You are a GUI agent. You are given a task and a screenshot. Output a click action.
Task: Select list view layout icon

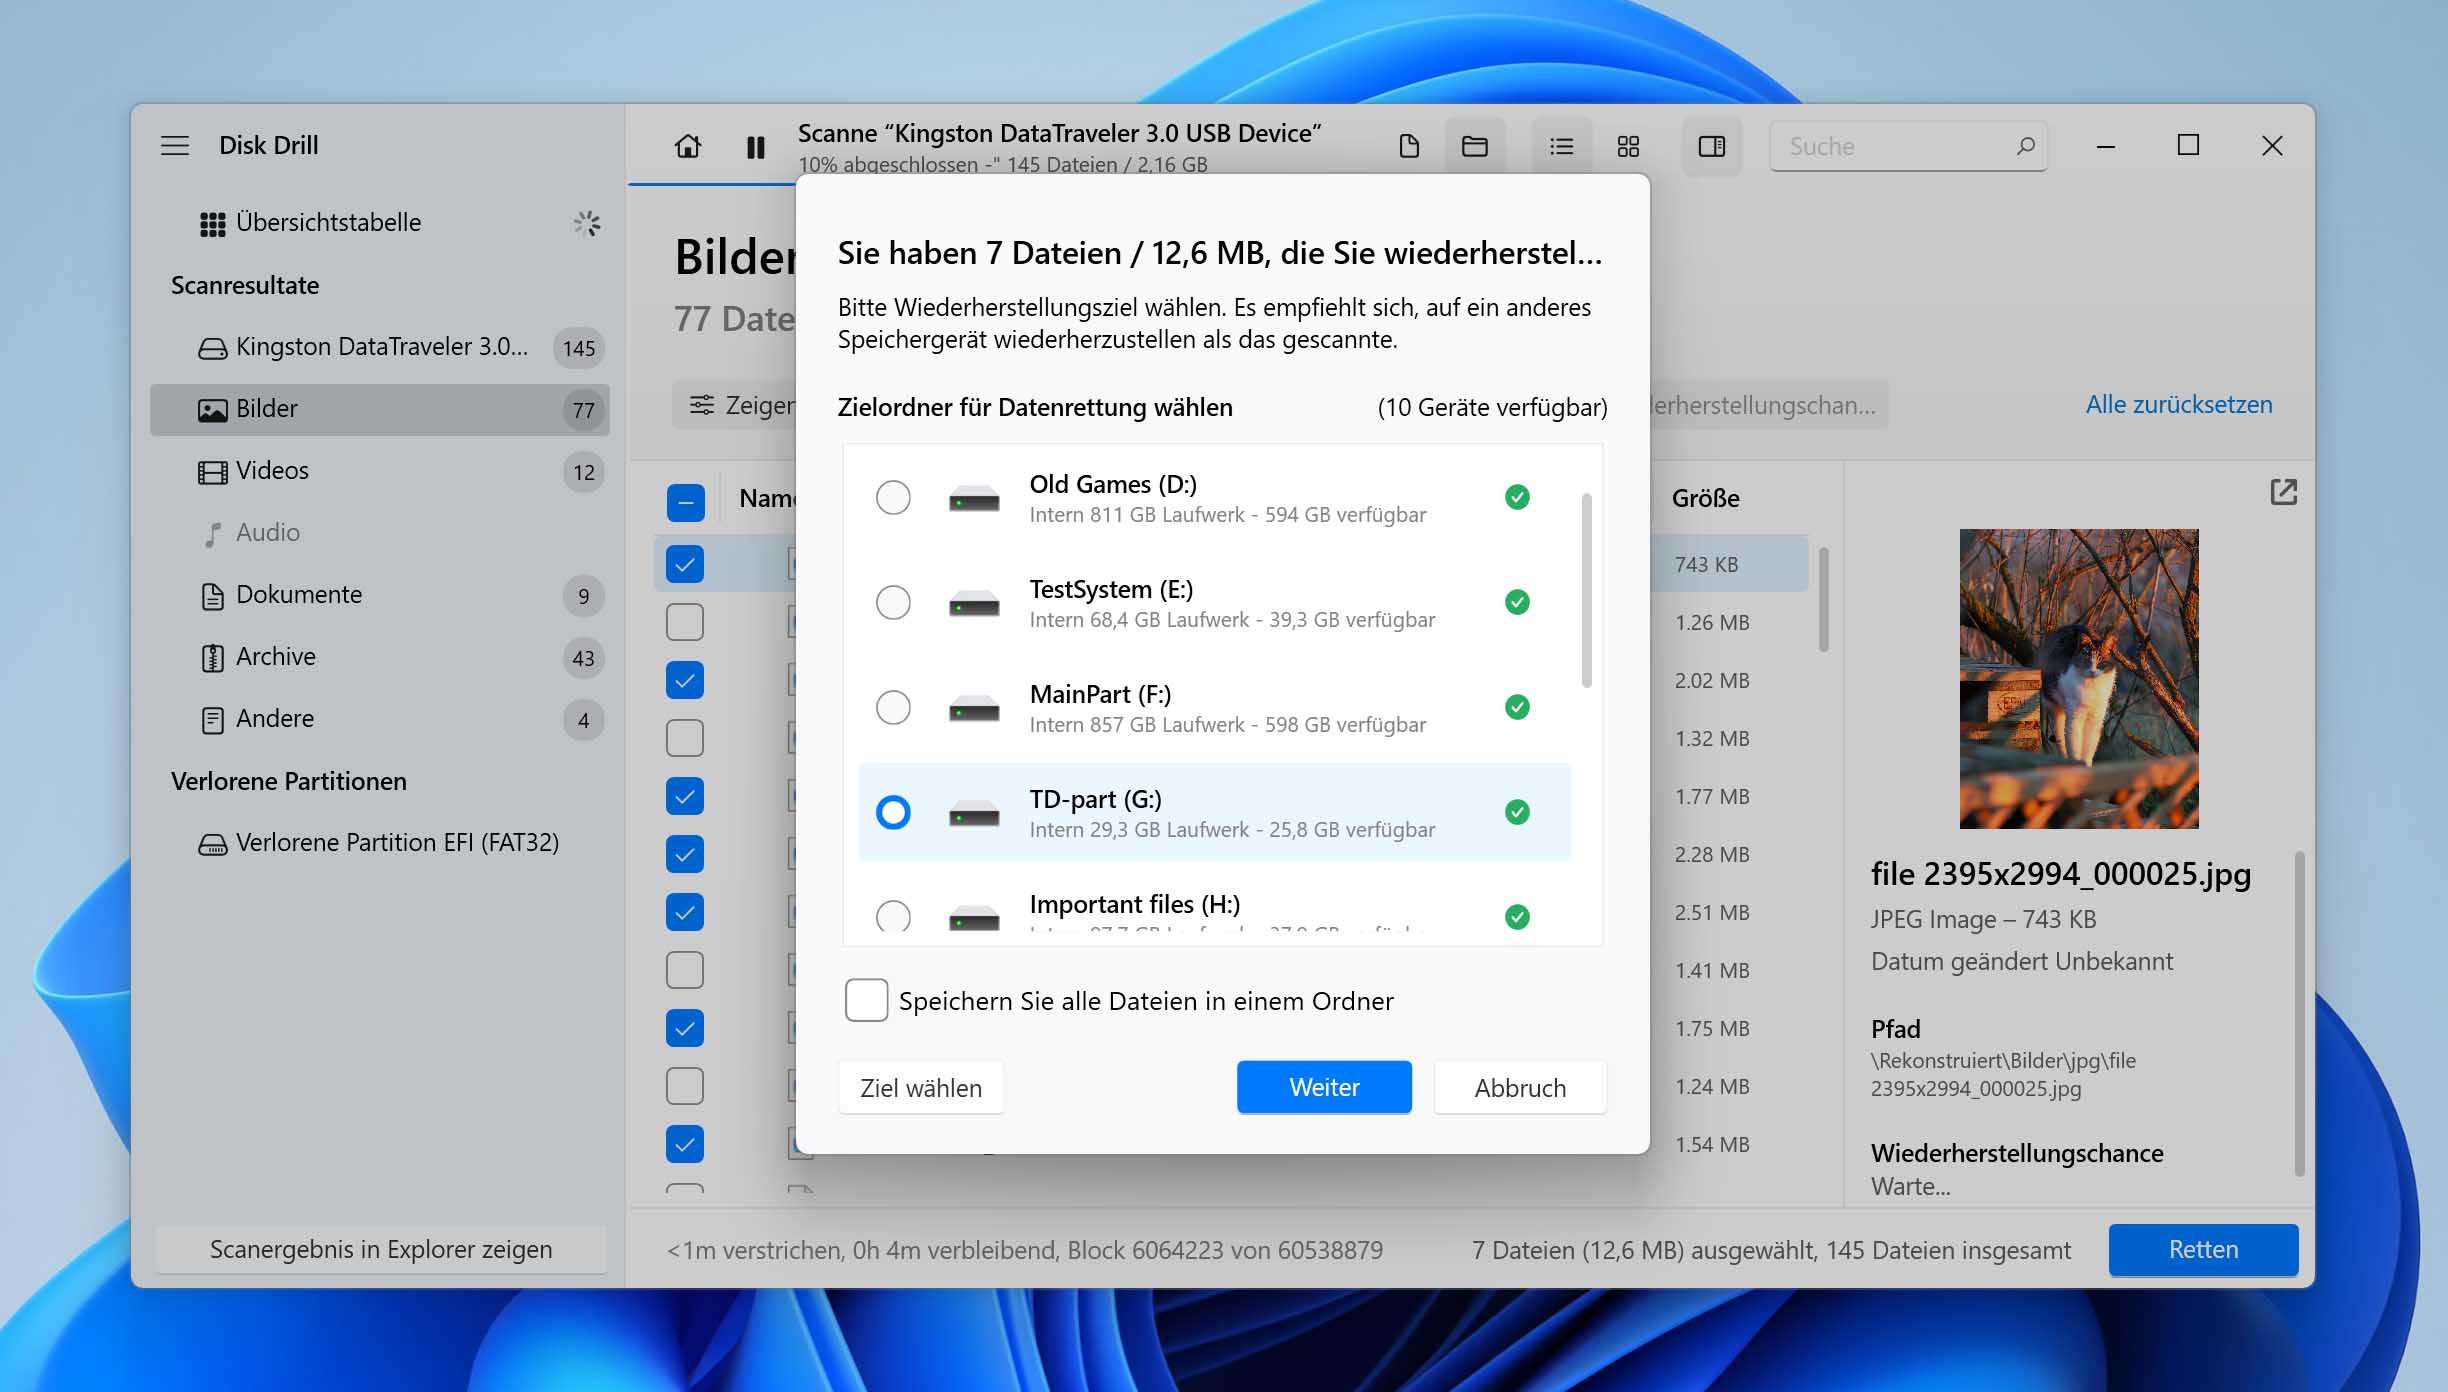pyautogui.click(x=1561, y=146)
